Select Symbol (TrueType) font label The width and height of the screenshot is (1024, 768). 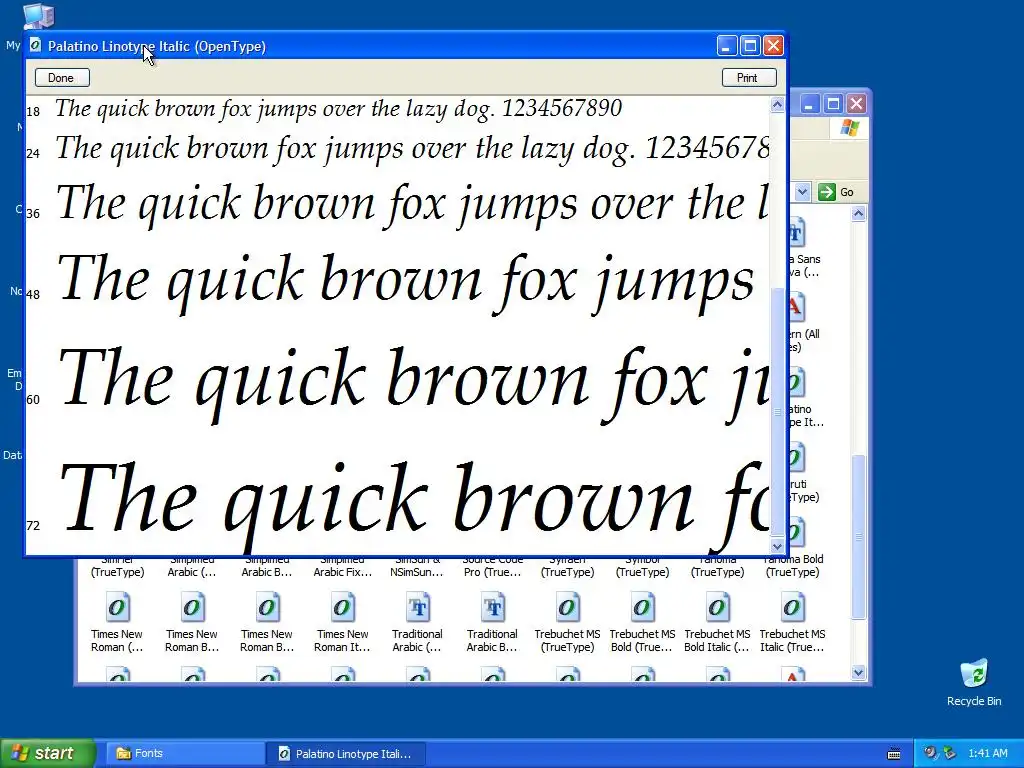[x=643, y=566]
